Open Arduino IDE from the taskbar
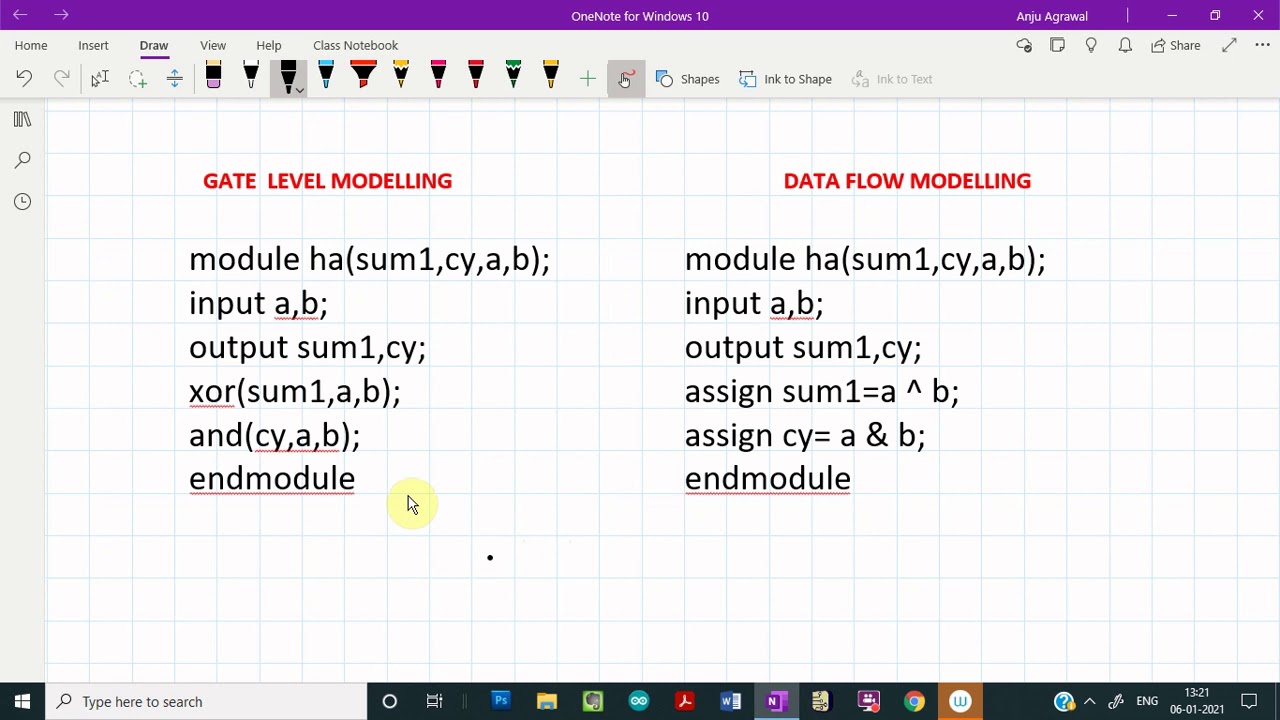 coord(639,701)
